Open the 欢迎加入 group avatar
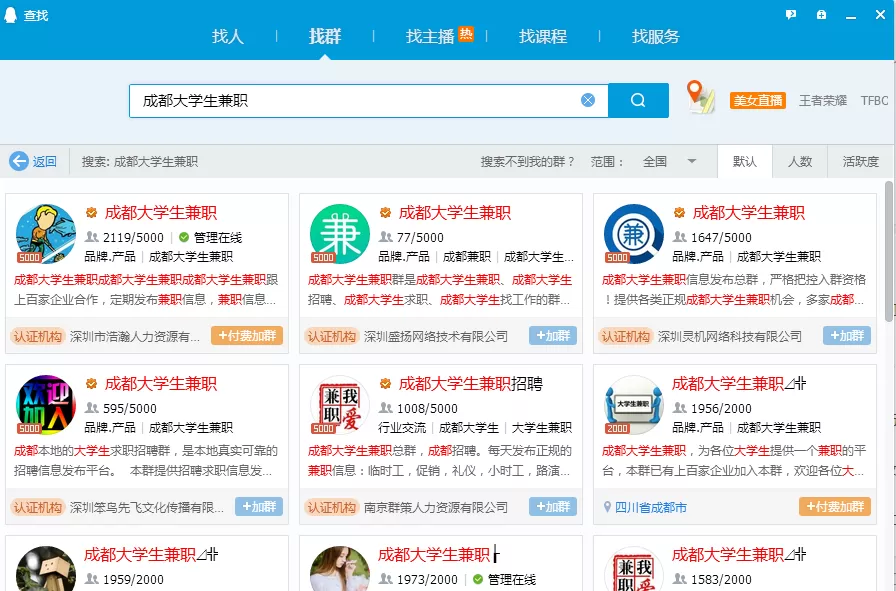This screenshot has width=896, height=591. pyautogui.click(x=45, y=405)
